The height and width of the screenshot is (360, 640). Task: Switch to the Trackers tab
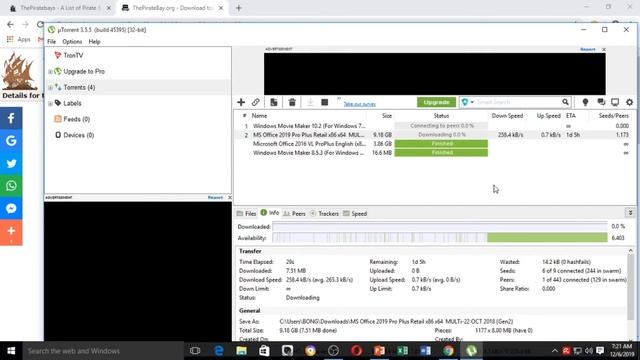324,213
